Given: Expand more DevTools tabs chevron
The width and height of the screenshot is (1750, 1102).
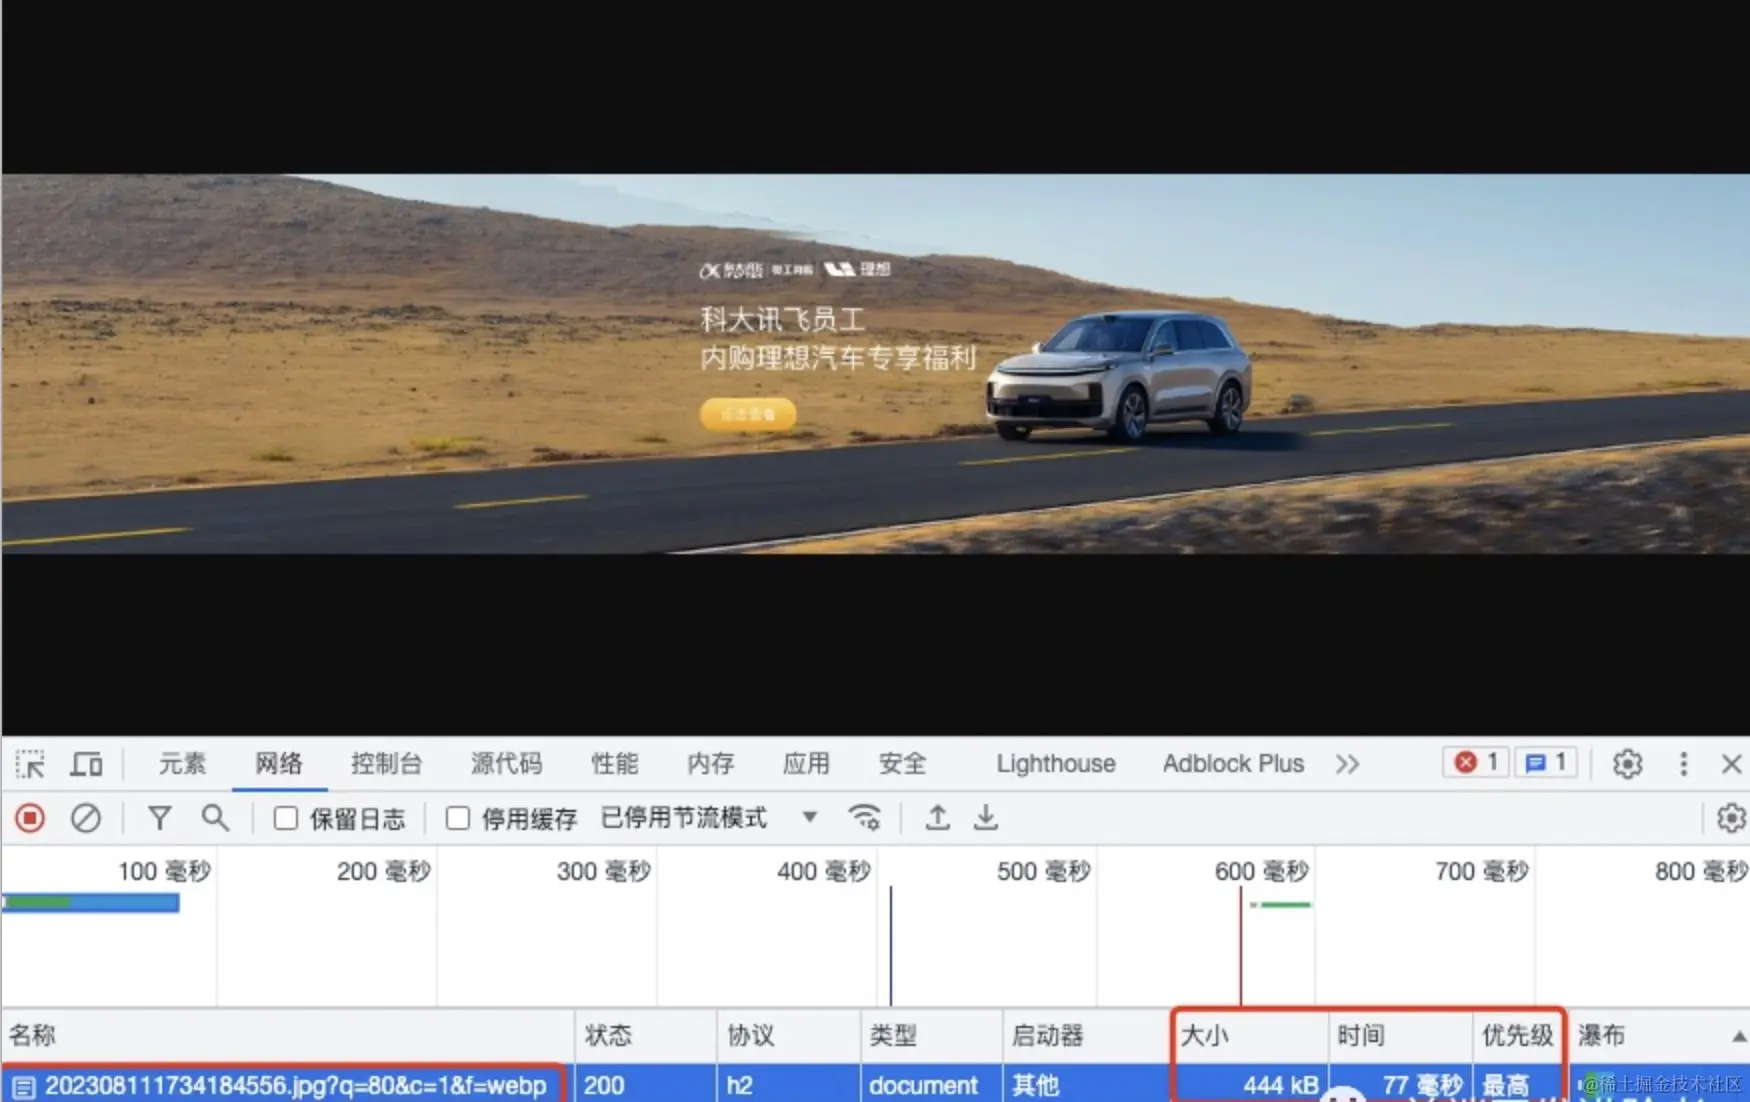Looking at the screenshot, I should pos(1347,764).
